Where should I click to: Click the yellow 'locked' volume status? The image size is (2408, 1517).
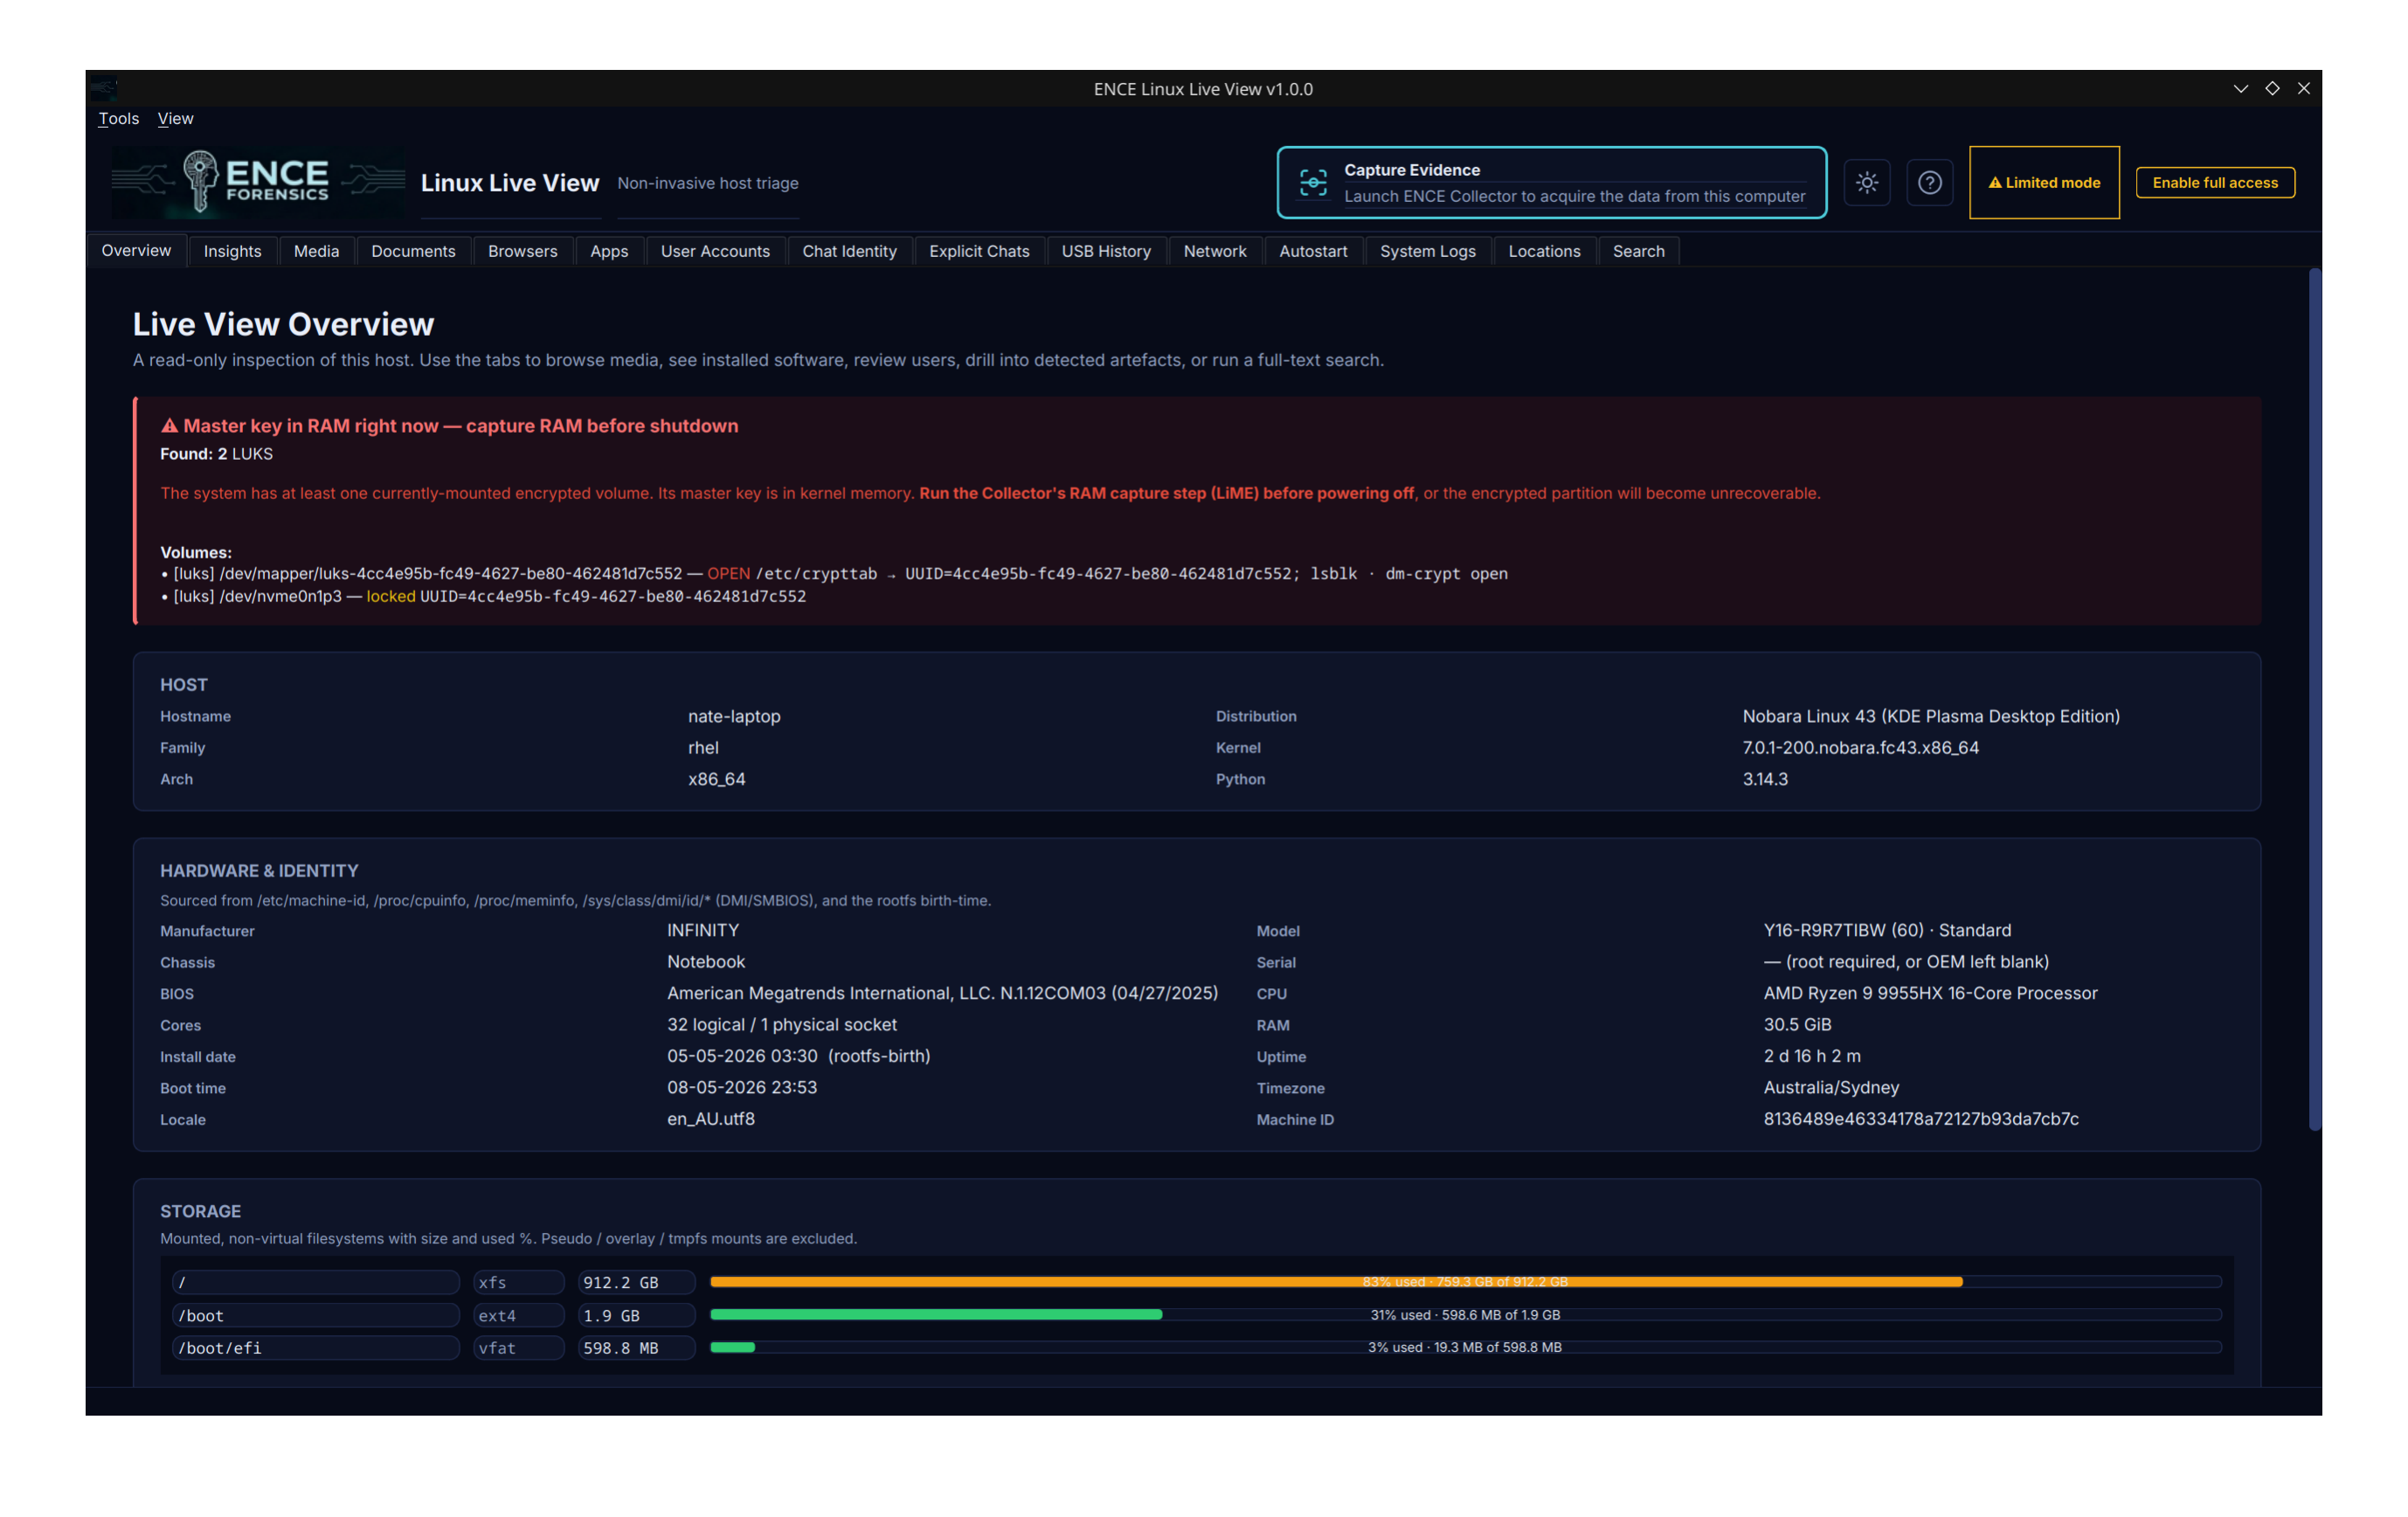pyautogui.click(x=391, y=597)
